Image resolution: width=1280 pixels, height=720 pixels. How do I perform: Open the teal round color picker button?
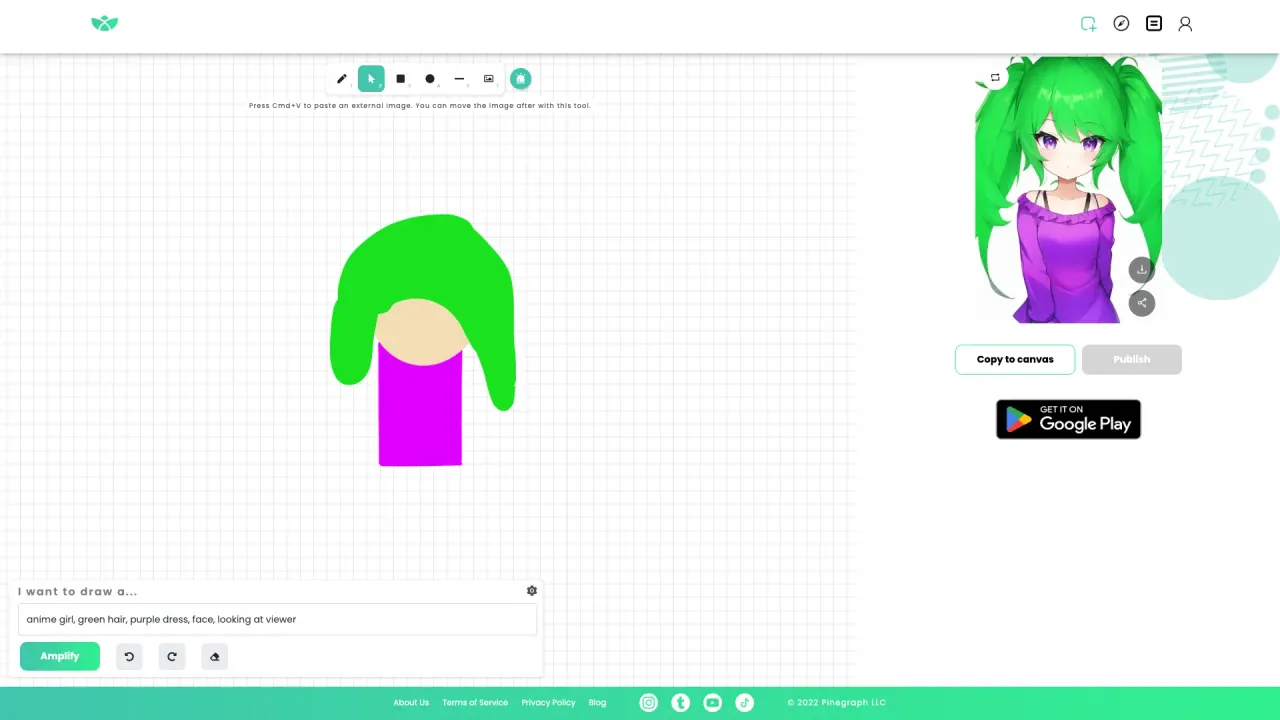pyautogui.click(x=520, y=79)
